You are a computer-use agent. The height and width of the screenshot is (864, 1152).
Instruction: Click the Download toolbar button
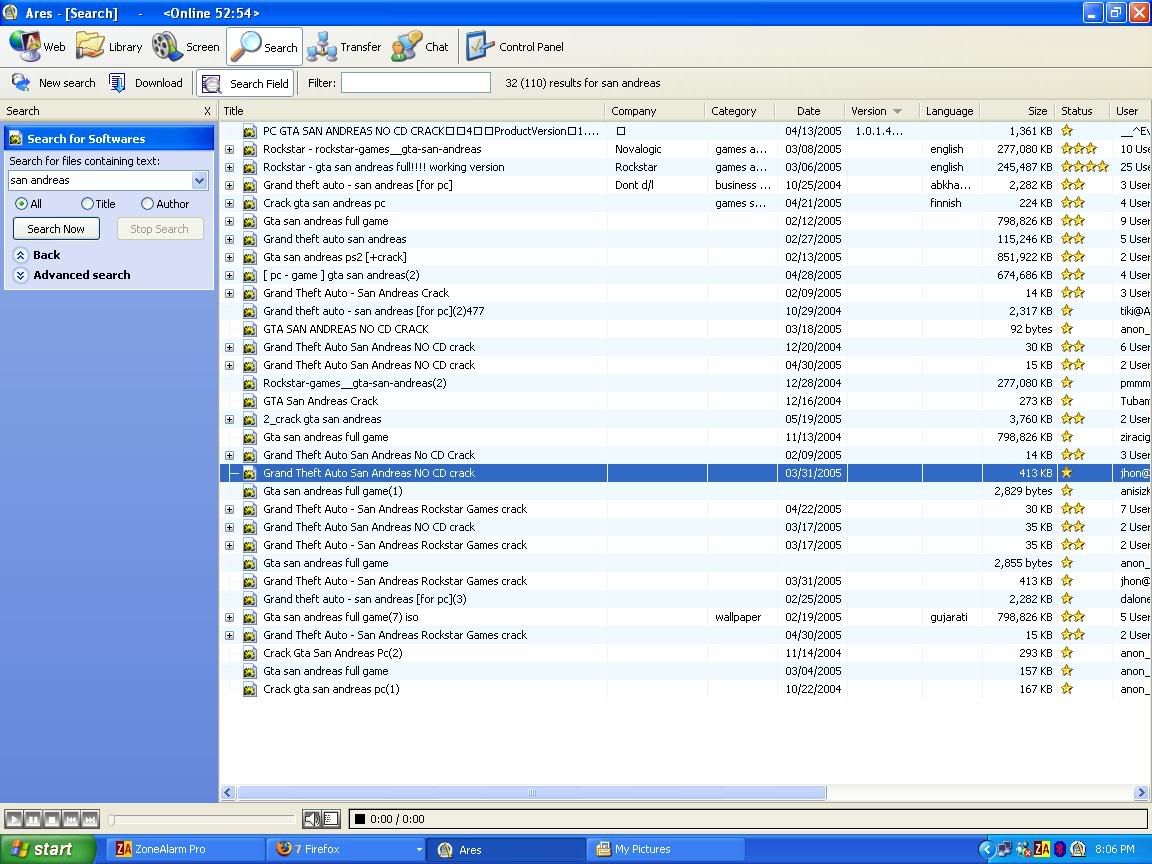click(x=145, y=83)
